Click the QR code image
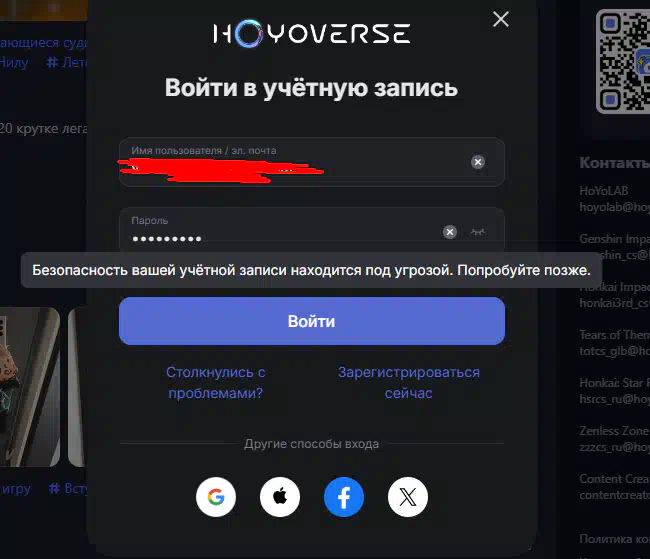650x559 pixels. tap(623, 61)
